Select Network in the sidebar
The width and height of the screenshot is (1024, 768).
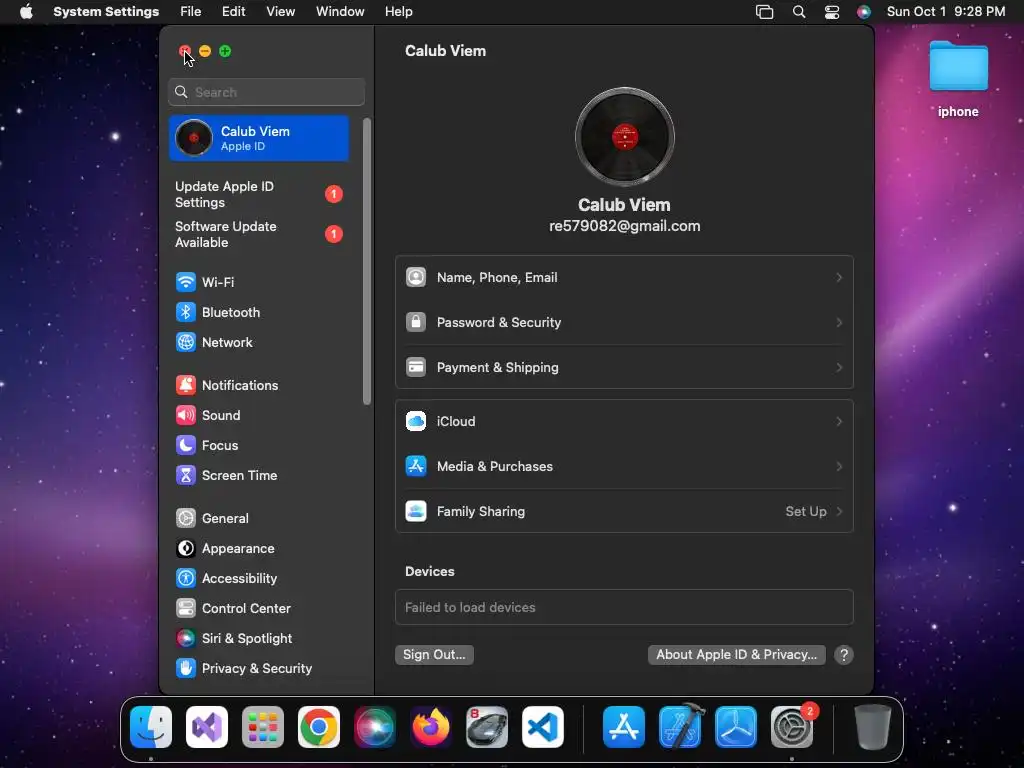259,342
